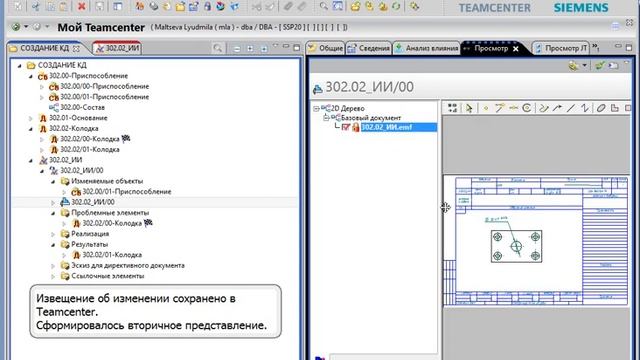
Task: Collapse the Изменяемые объекты folder
Action: coord(53,181)
